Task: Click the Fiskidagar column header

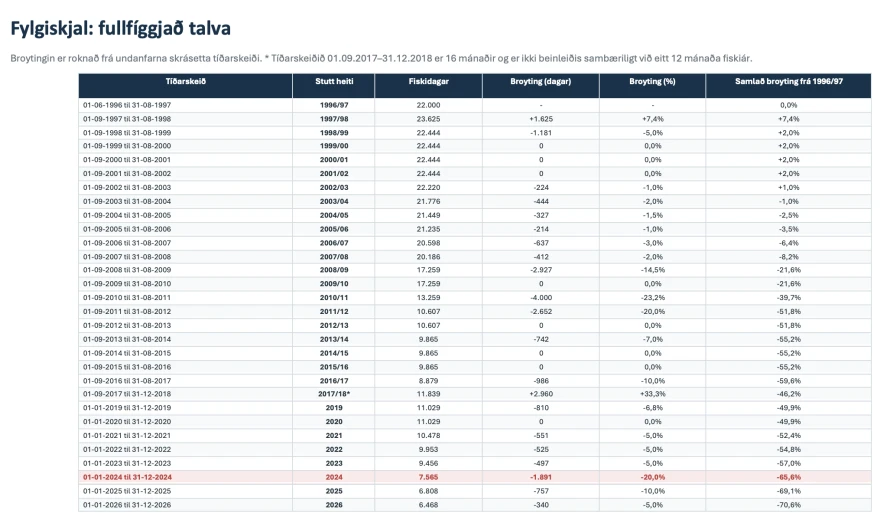Action: [x=429, y=81]
